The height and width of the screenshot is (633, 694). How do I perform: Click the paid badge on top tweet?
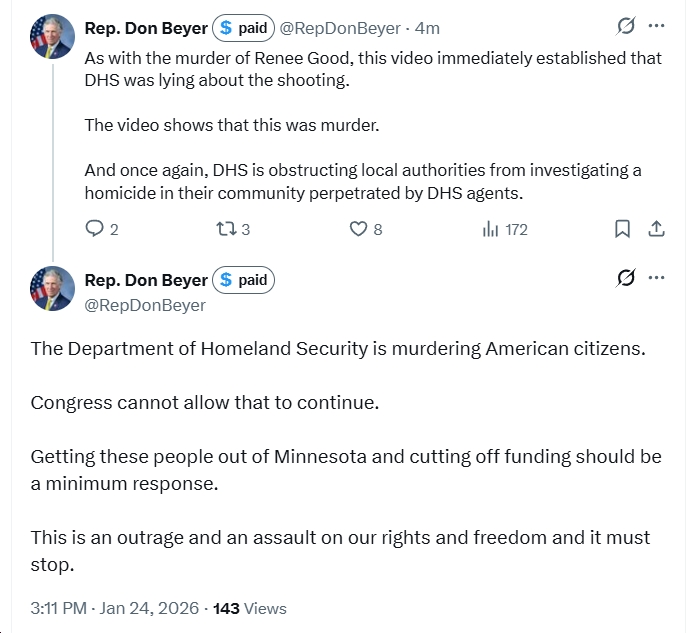pyautogui.click(x=244, y=28)
